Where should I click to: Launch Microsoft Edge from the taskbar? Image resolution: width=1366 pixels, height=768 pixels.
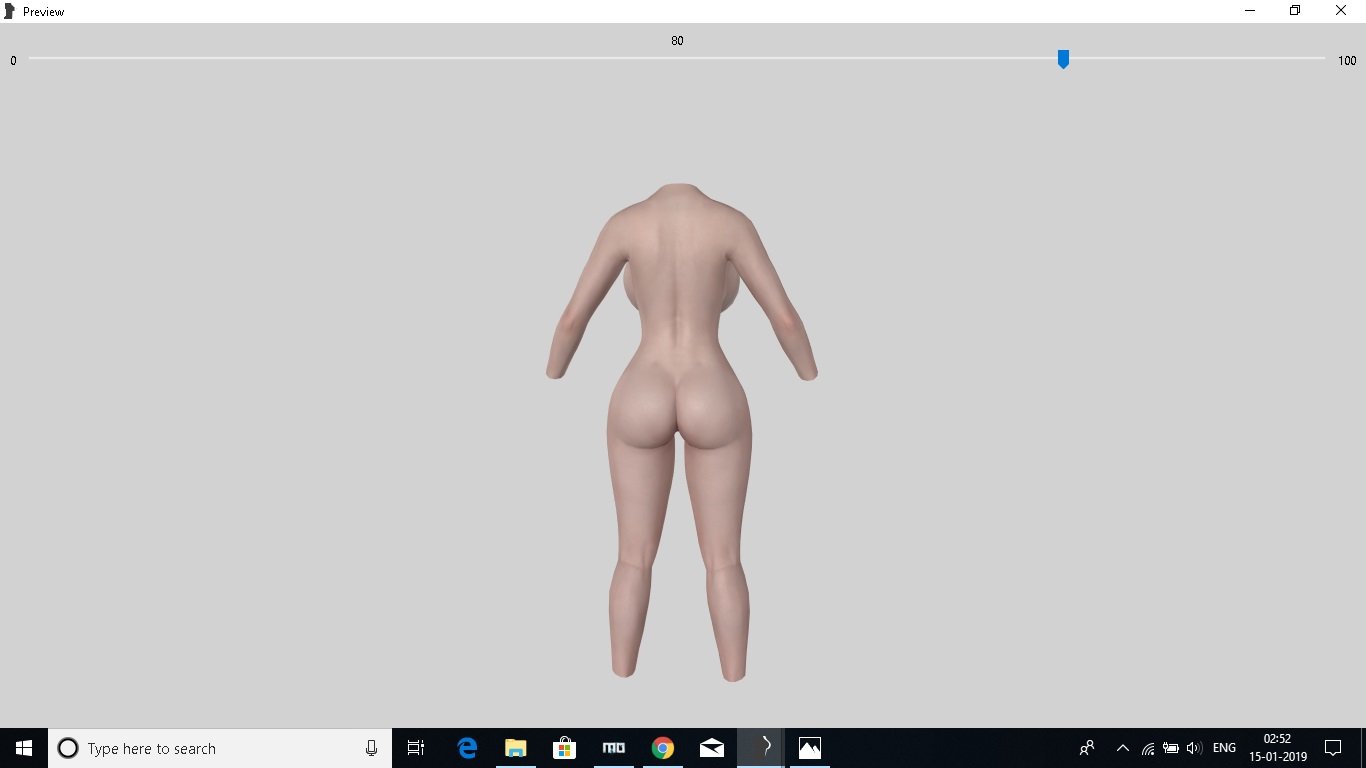point(467,748)
